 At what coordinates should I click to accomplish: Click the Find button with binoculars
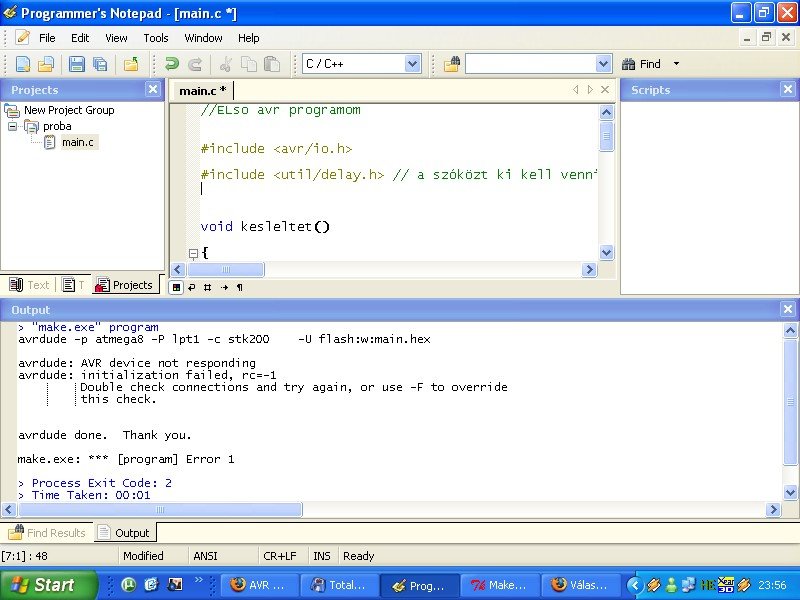(x=641, y=64)
